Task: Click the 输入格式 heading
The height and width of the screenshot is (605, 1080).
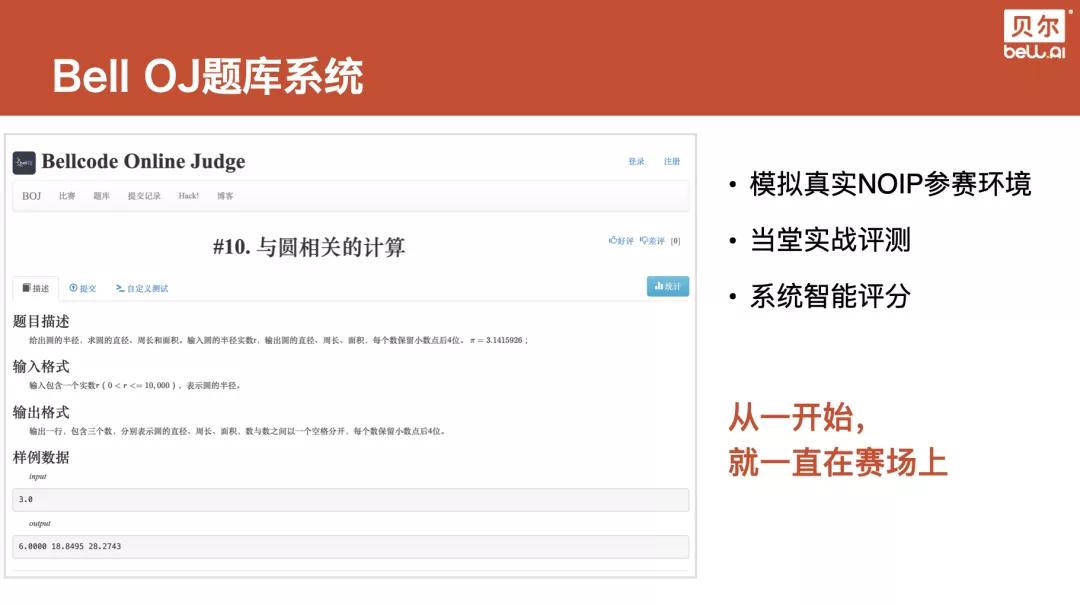Action: (x=41, y=367)
